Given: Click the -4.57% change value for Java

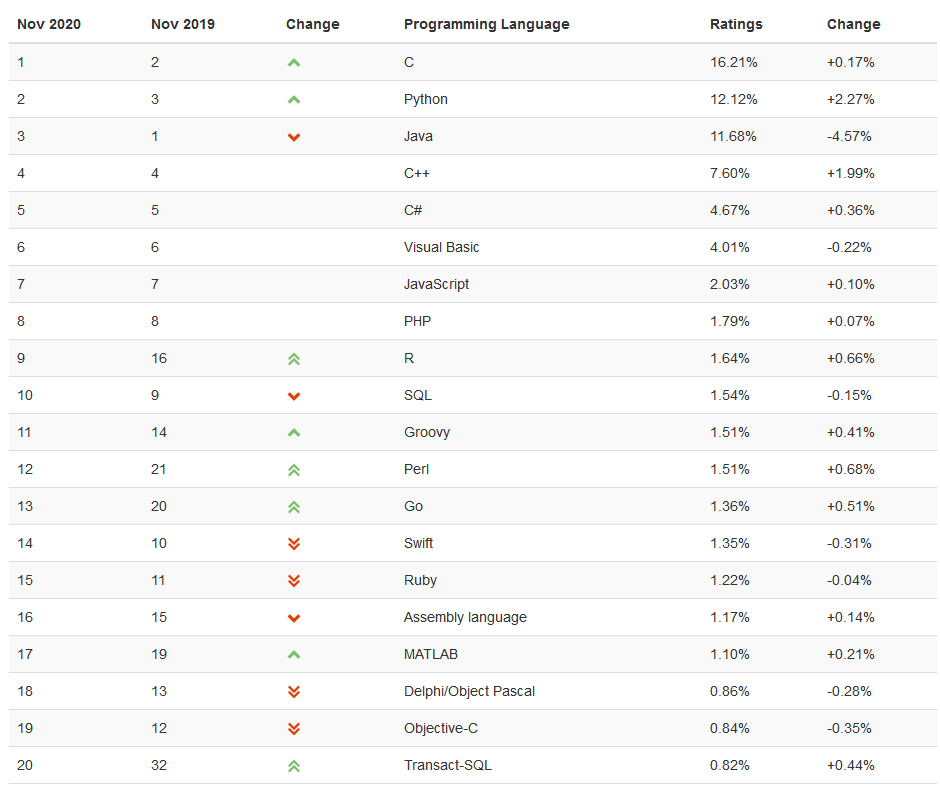Looking at the screenshot, I should [851, 136].
